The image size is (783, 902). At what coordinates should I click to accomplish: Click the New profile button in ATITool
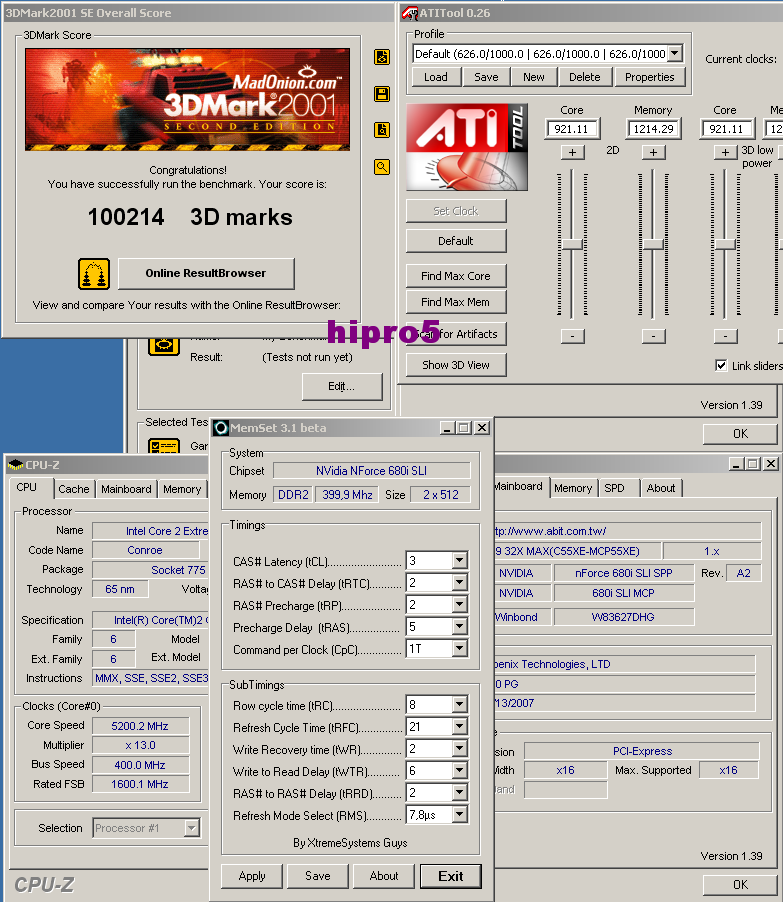point(534,77)
